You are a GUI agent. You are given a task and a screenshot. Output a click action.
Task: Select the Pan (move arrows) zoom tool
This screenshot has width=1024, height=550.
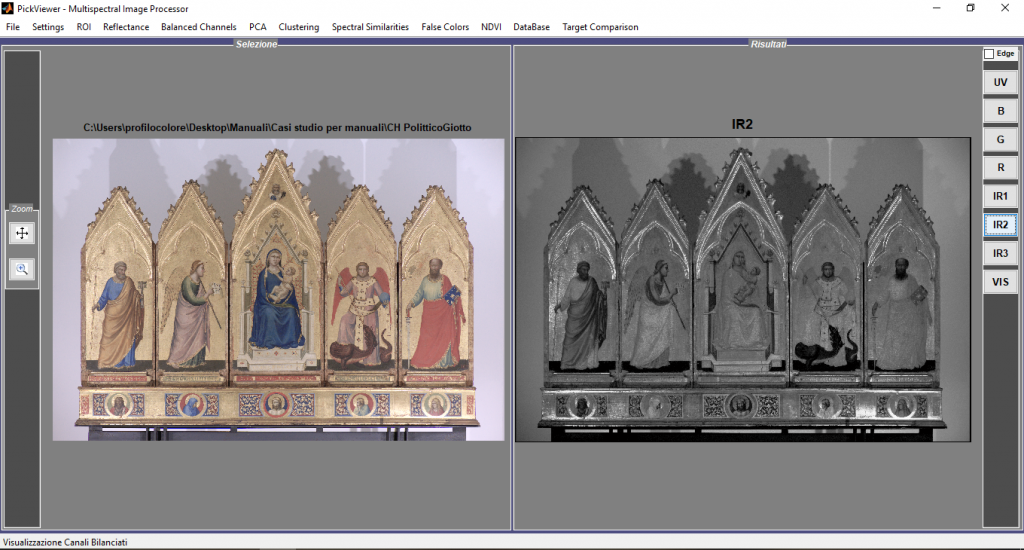click(22, 233)
